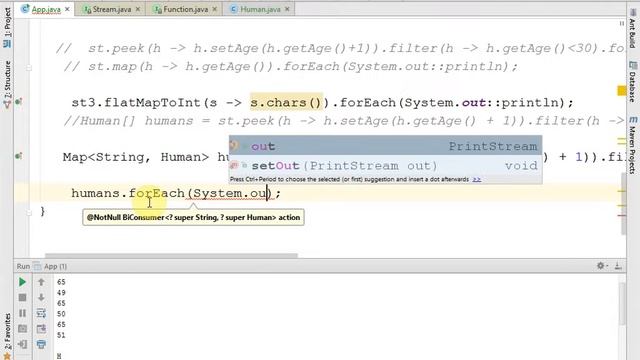
Task: Open the Favorites tool window
Action: coord(7,336)
